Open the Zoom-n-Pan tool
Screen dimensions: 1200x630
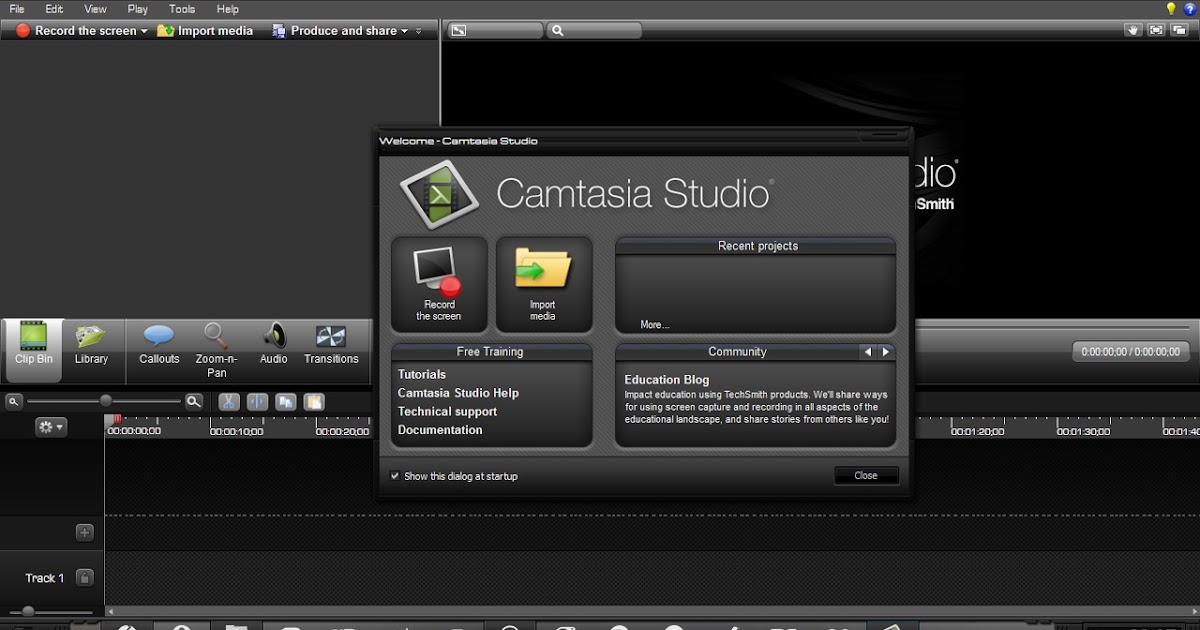(216, 351)
